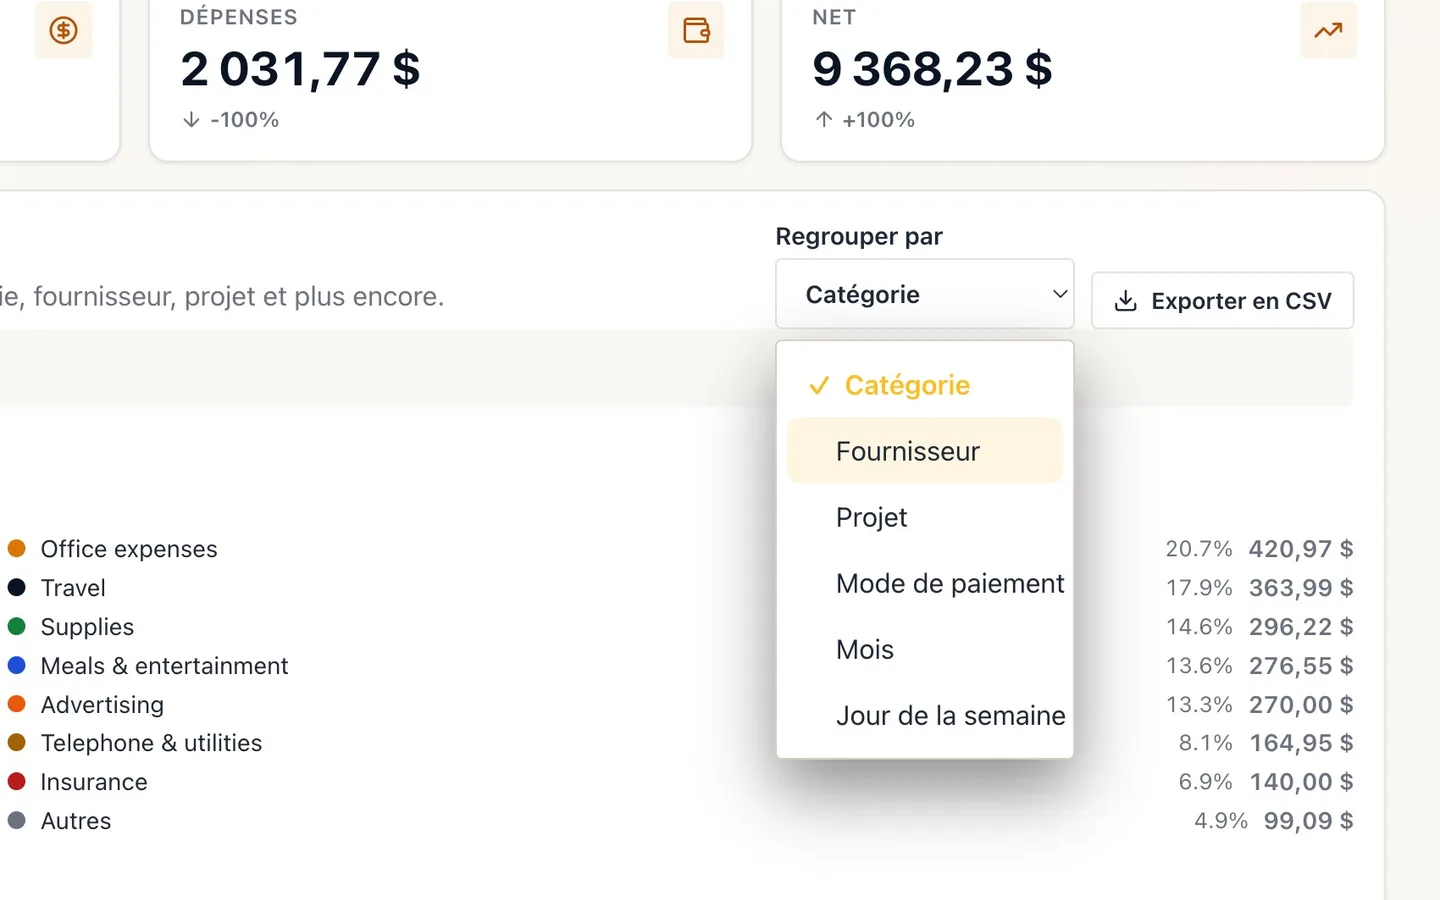The image size is (1440, 900).
Task: Click the Exporter en CSV button
Action: (x=1222, y=300)
